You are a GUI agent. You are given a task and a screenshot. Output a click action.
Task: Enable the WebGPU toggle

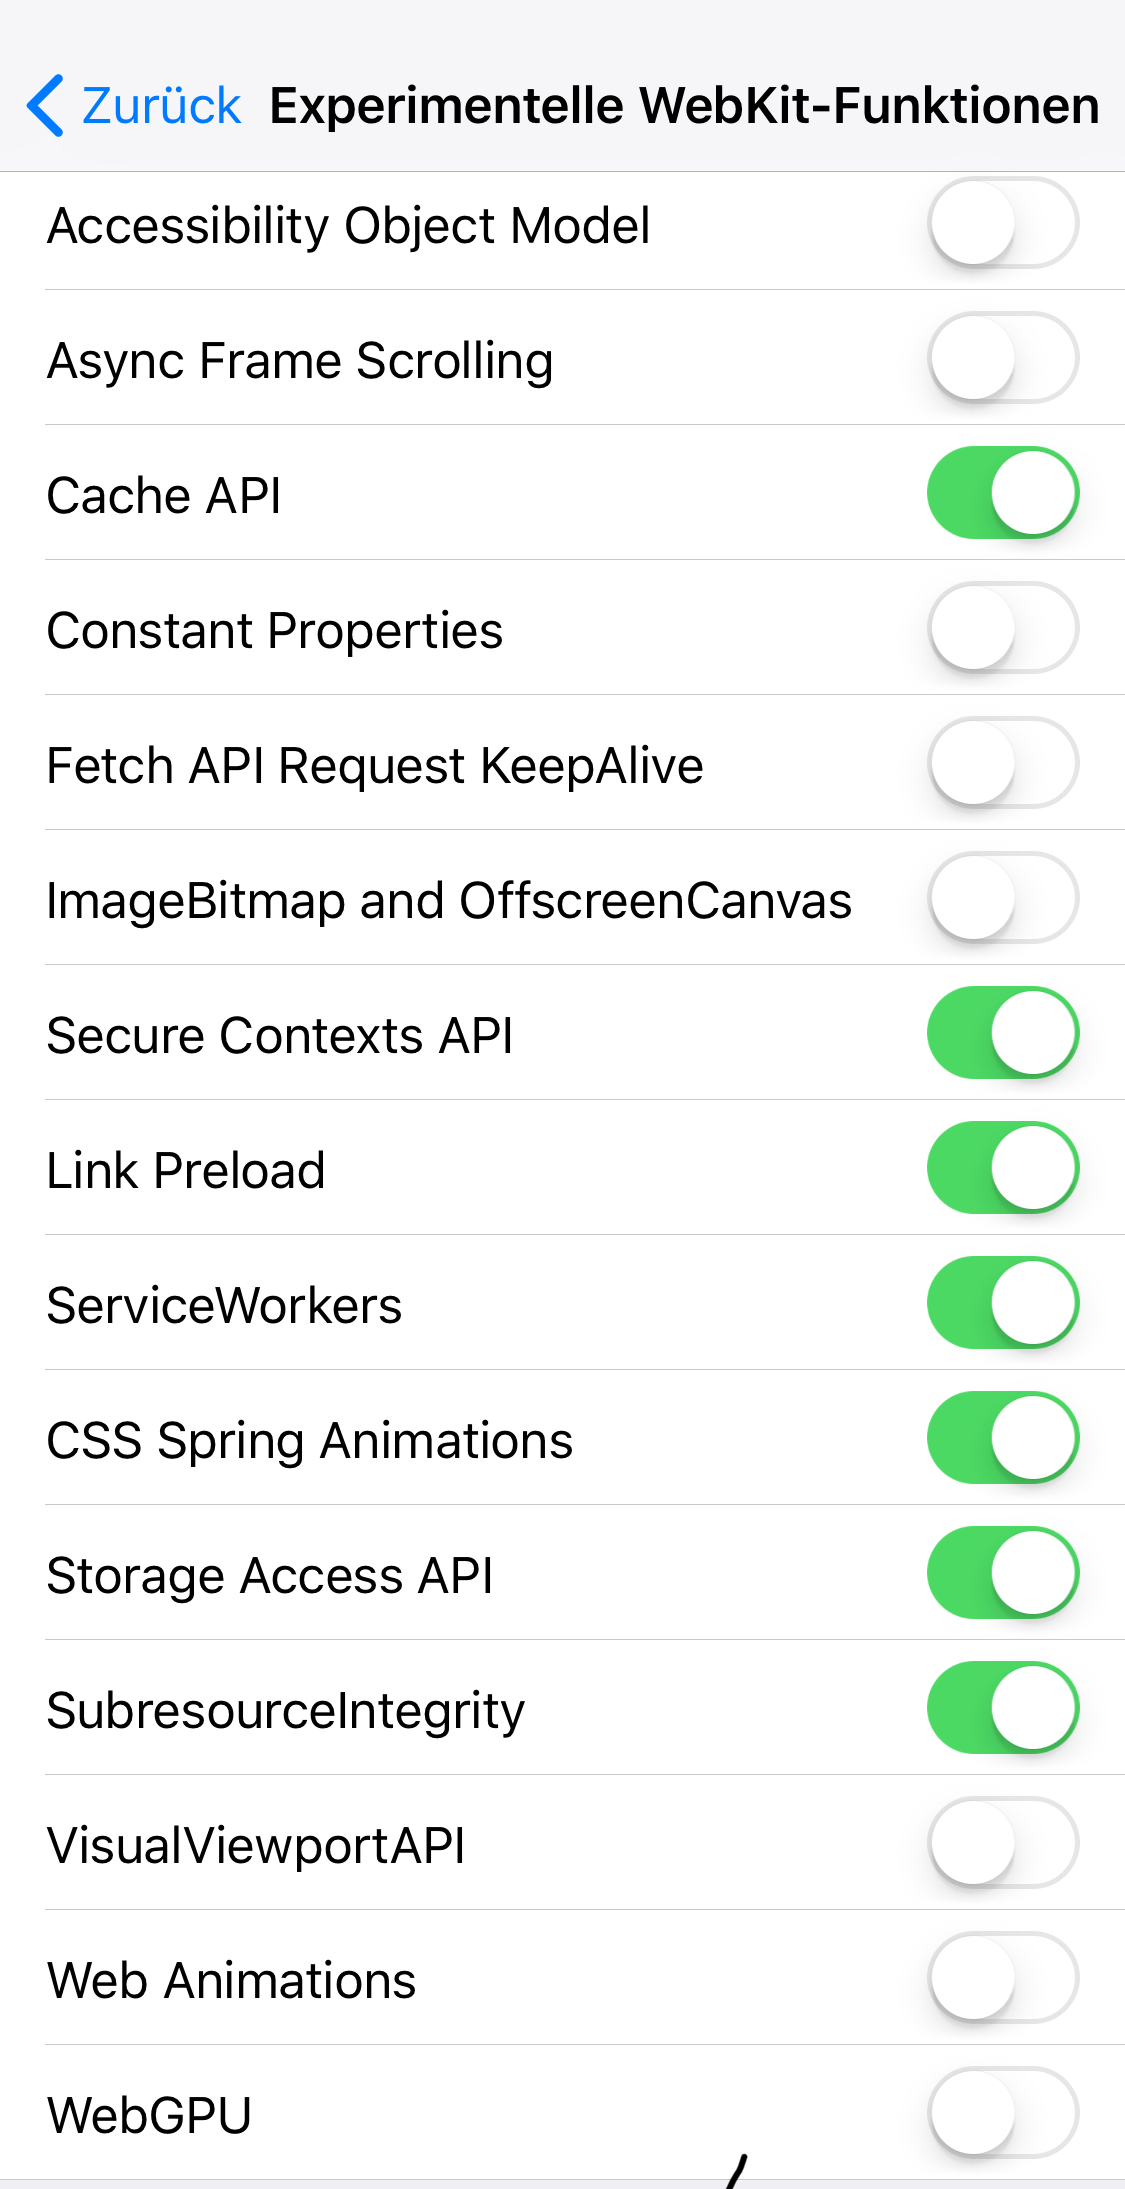(x=1002, y=2113)
